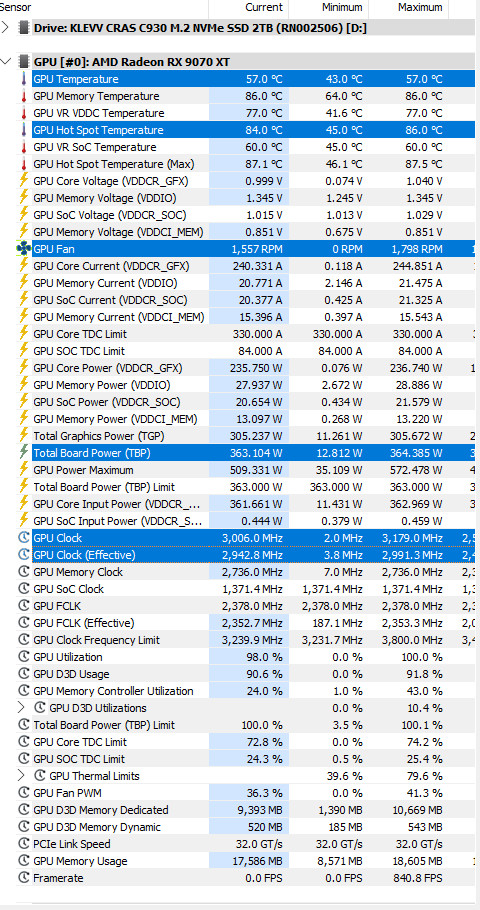480x910 pixels.
Task: Click clock icon beside GPU Fan PWM
Action: coord(24,793)
